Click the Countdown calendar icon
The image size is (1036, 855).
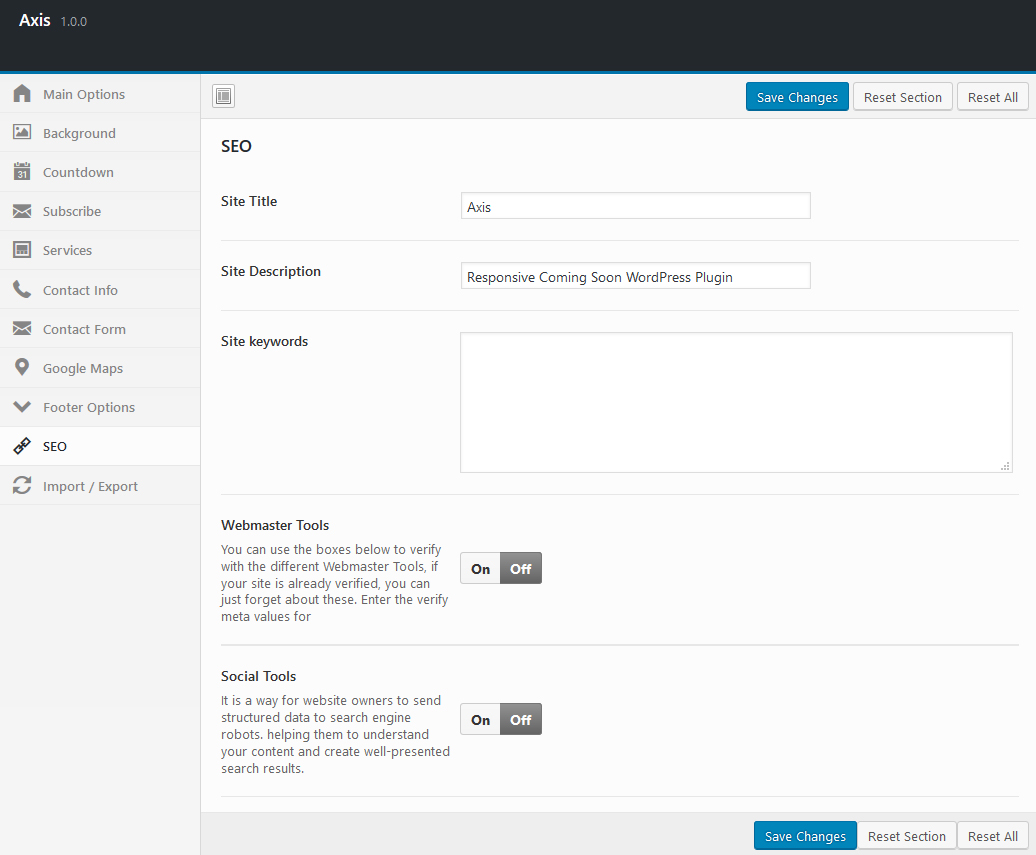pos(22,172)
